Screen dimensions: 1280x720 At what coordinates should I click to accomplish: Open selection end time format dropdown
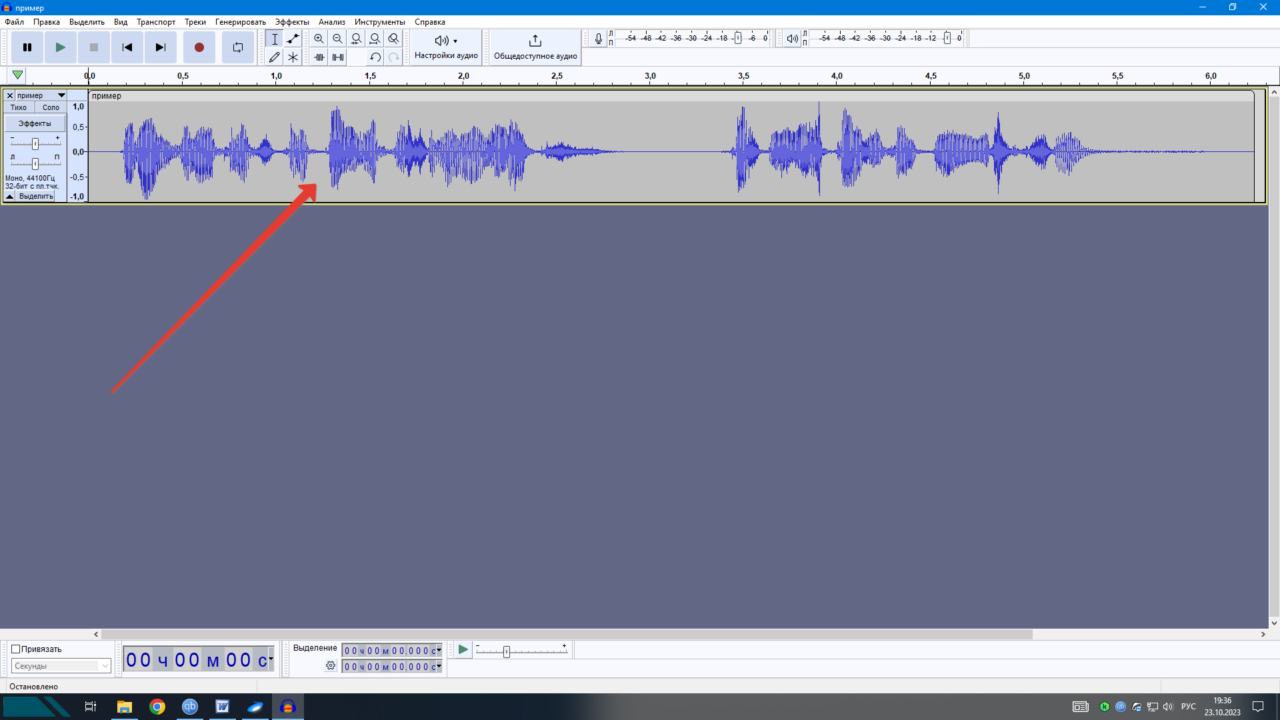pos(438,666)
